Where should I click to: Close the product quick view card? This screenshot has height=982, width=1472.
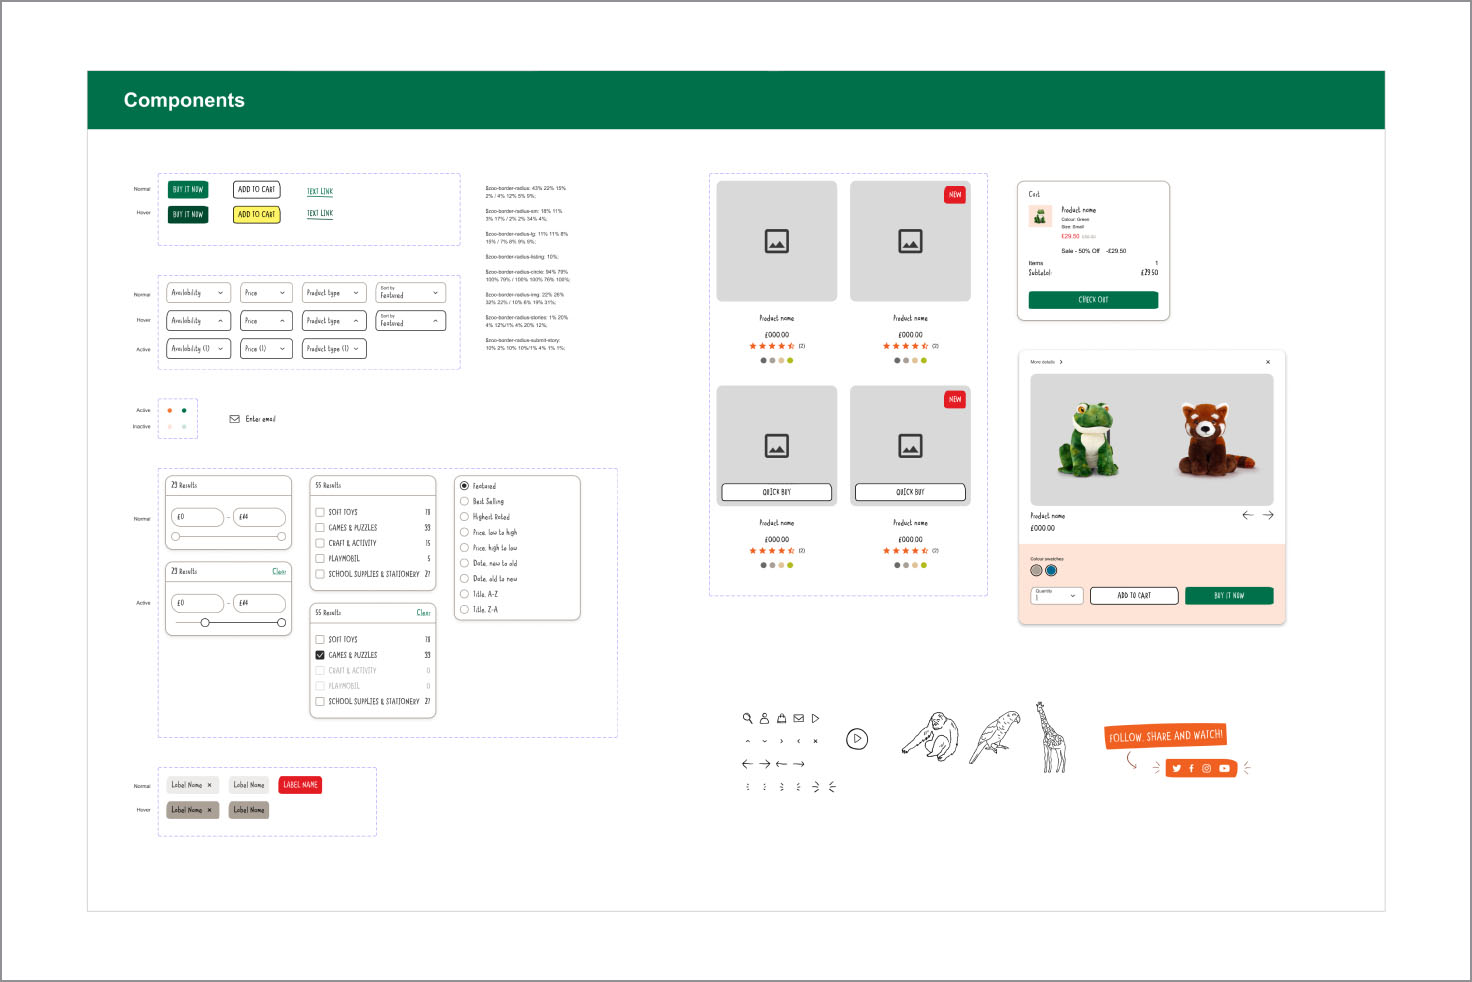[x=1268, y=362]
